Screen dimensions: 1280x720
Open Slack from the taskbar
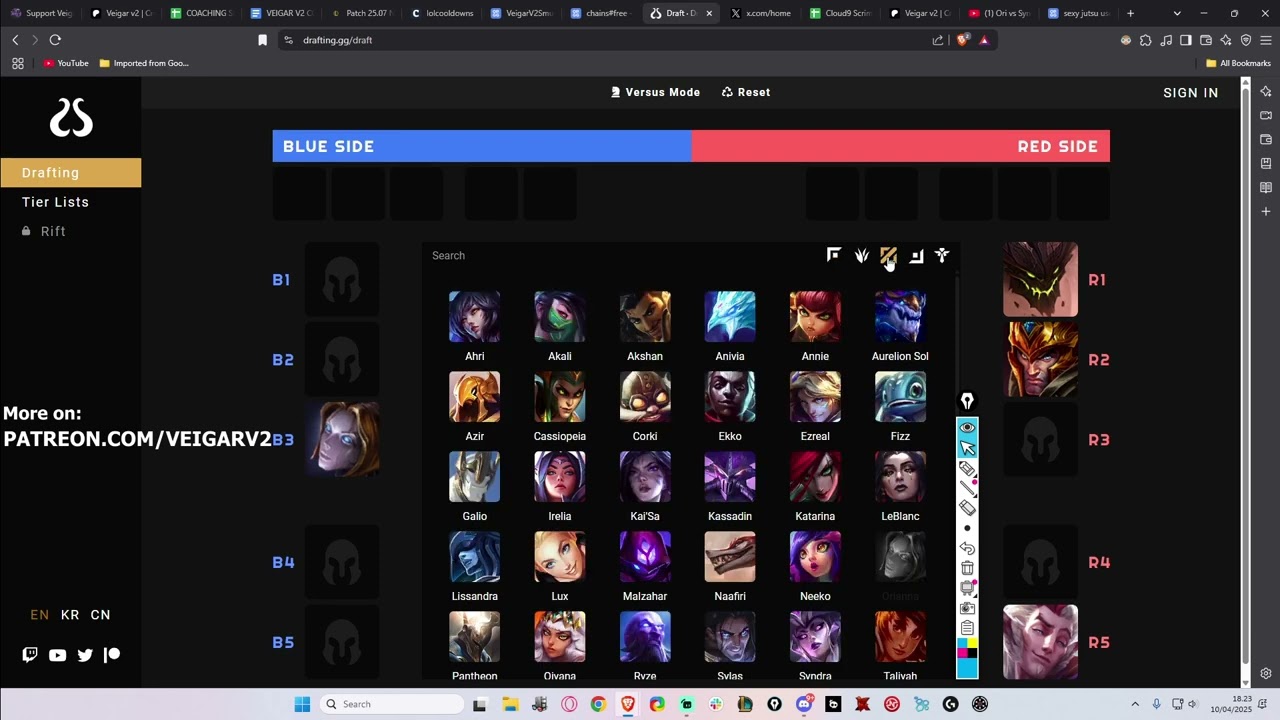tap(716, 704)
